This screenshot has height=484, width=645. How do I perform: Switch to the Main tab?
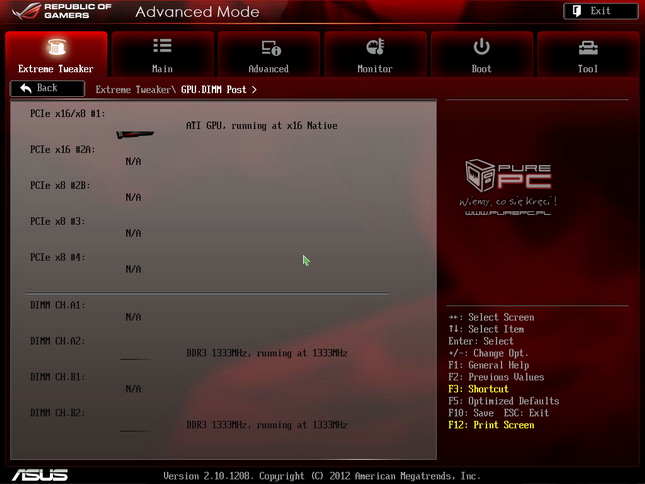pos(162,54)
